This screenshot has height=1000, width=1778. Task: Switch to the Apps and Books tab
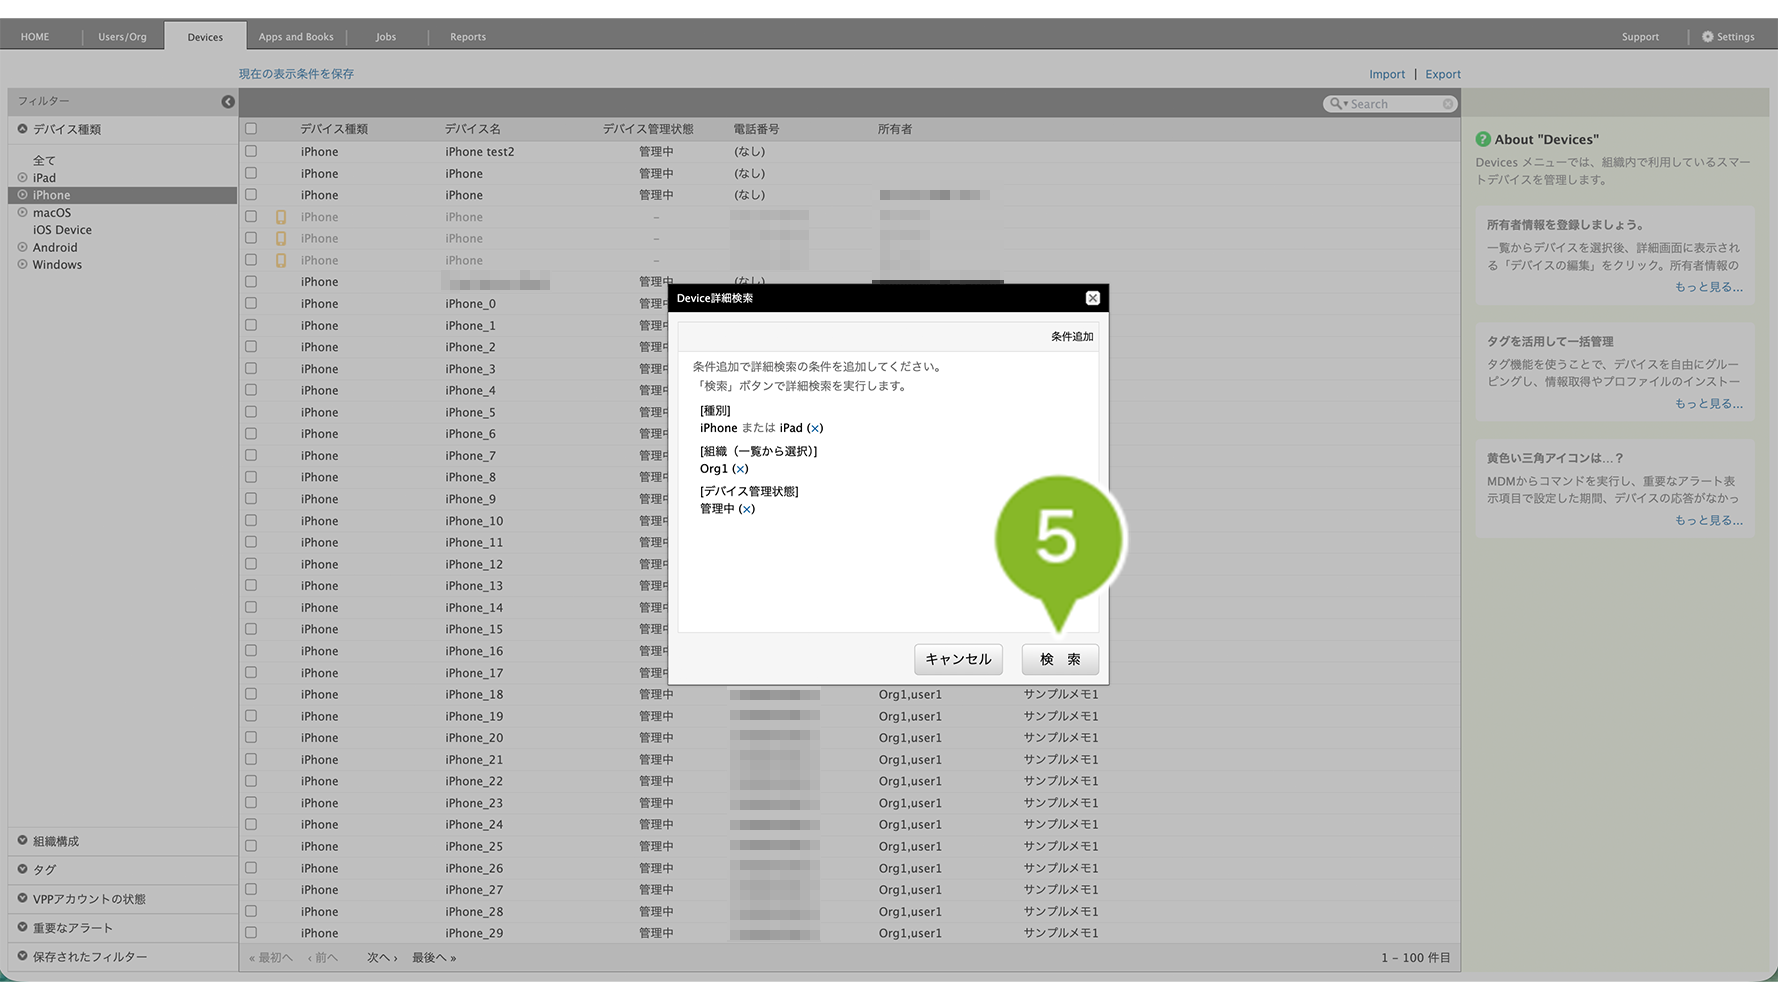click(296, 37)
